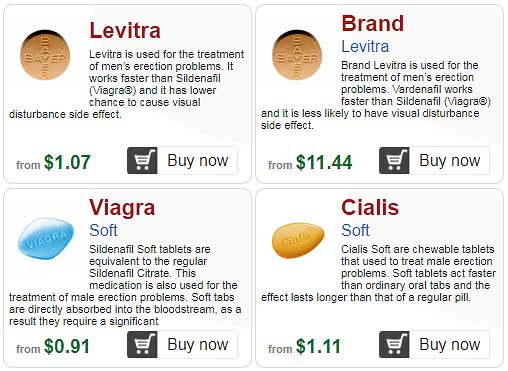Screen dimensions: 508x371
Task: Click the cart icon under Cialis Soft
Action: [394, 344]
